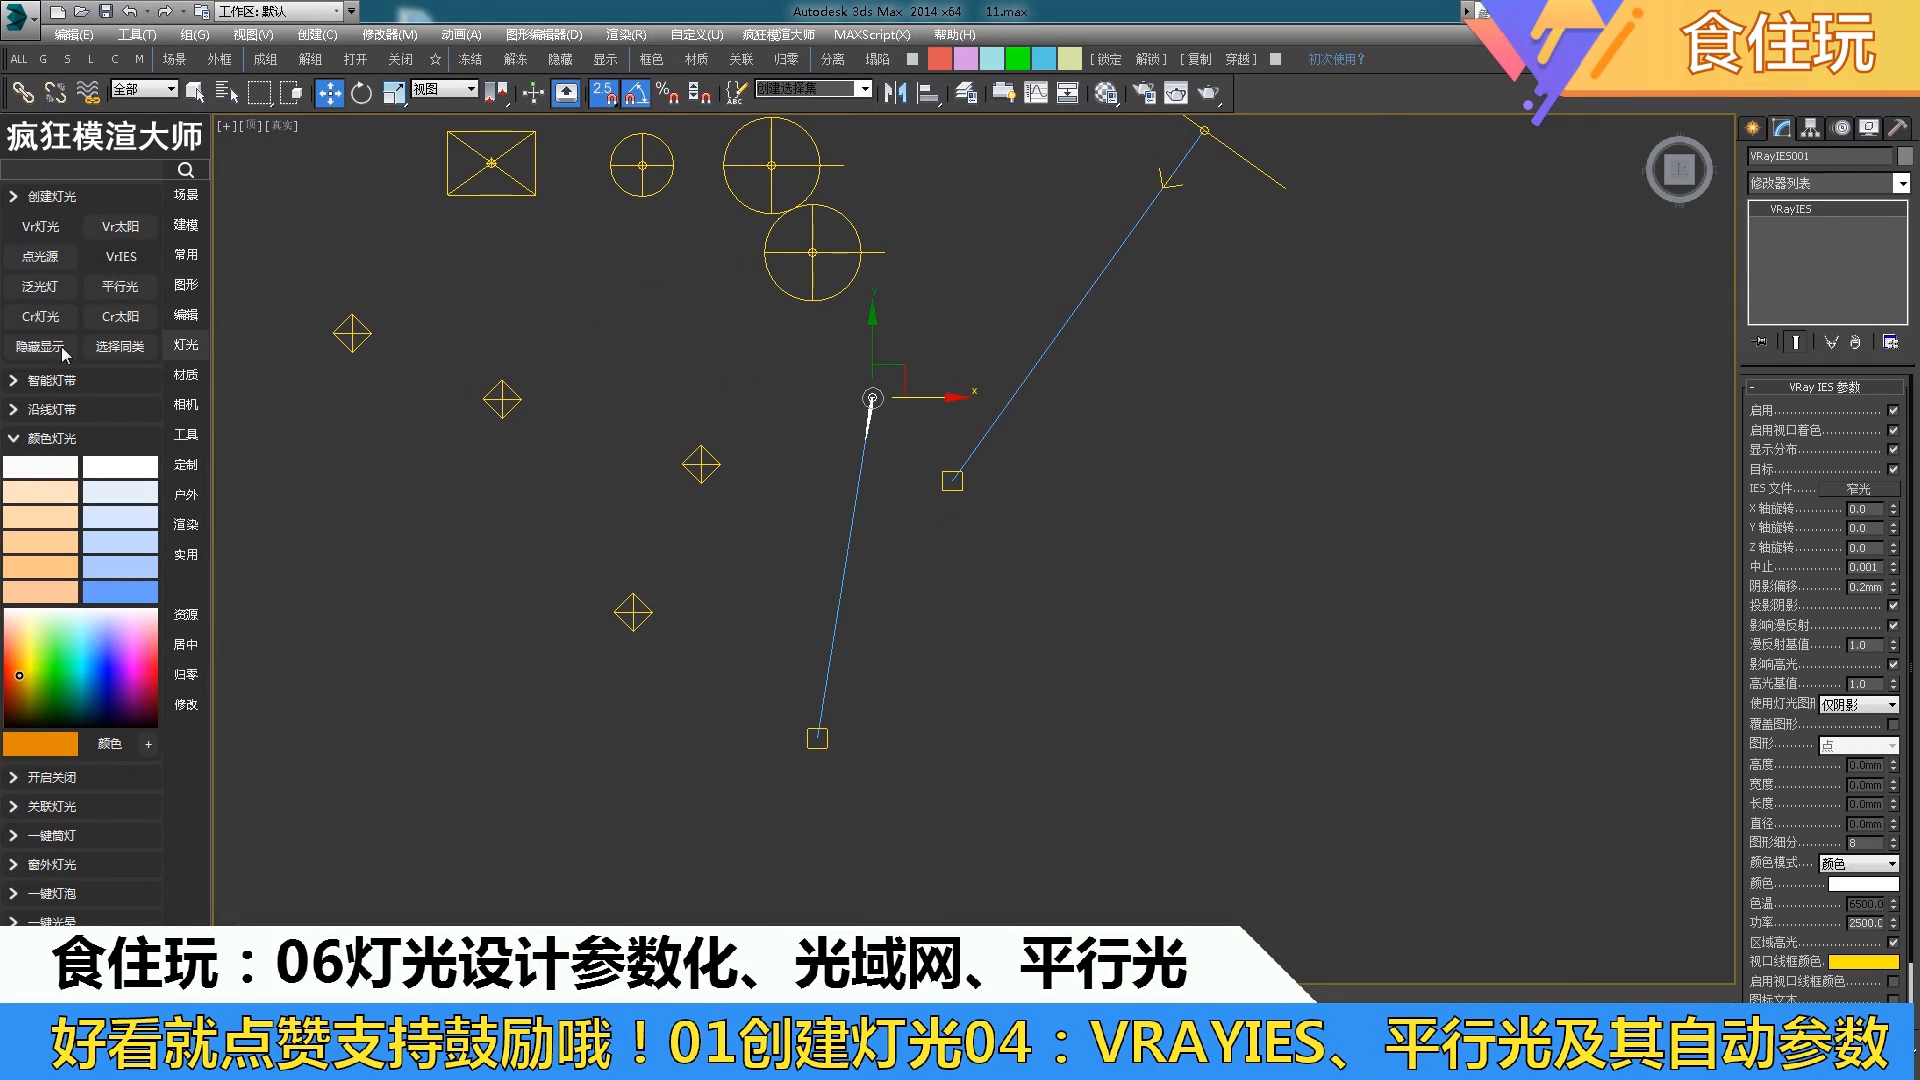The width and height of the screenshot is (1920, 1080).
Task: Activate the Mirror tool on the toolbar
Action: 895,93
